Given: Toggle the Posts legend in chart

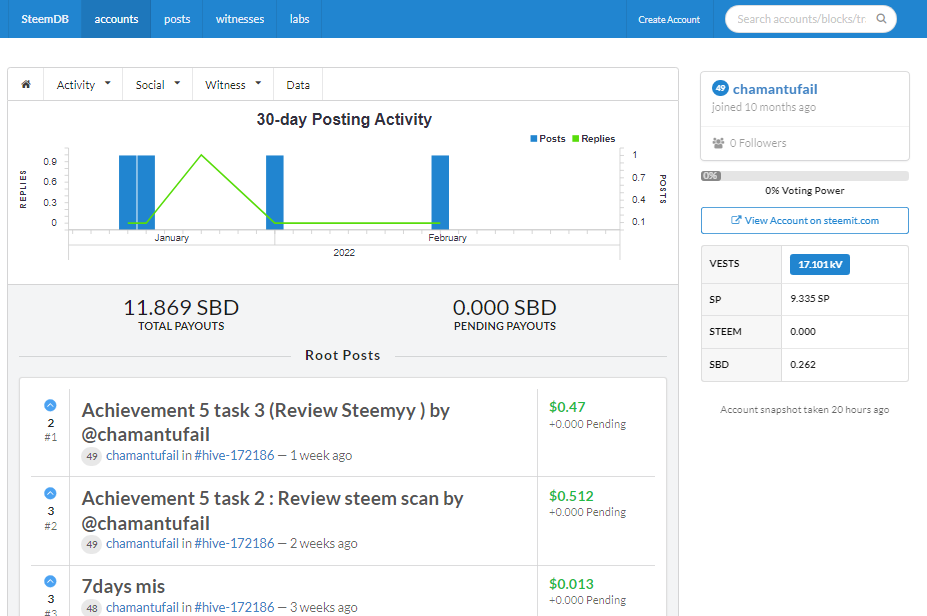Looking at the screenshot, I should coord(547,138).
